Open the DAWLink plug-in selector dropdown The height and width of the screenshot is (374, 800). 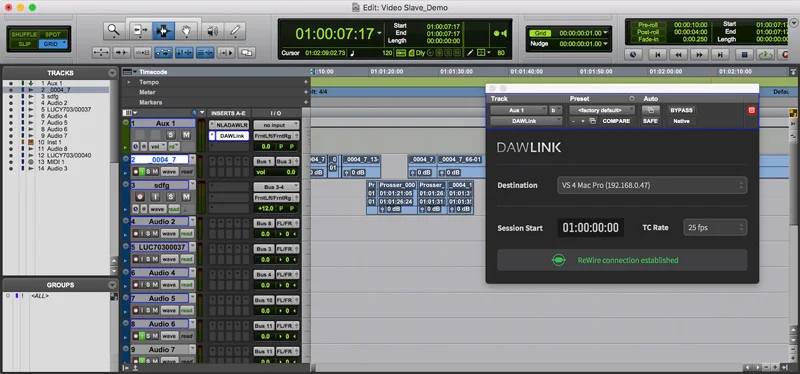[526, 121]
